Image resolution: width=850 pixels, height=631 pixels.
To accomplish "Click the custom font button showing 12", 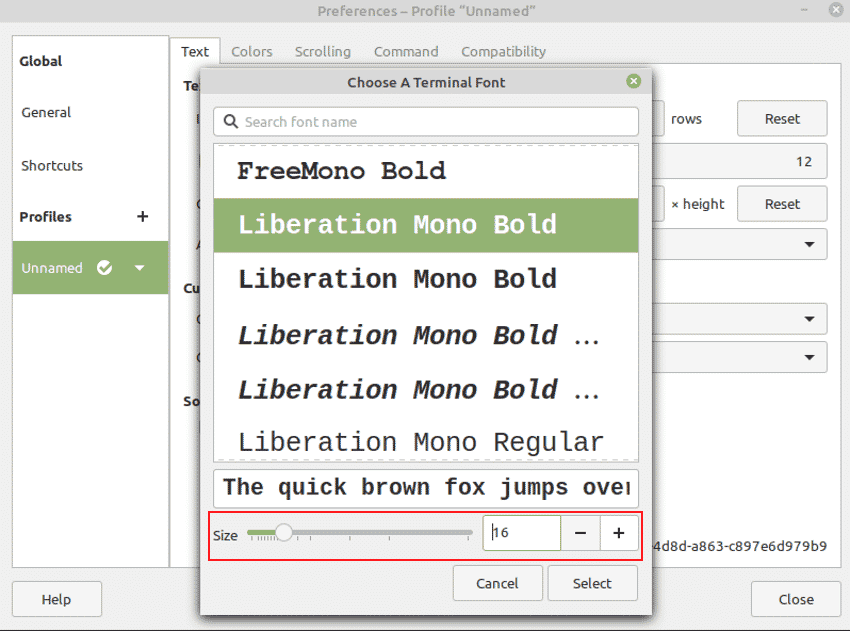I will [740, 161].
